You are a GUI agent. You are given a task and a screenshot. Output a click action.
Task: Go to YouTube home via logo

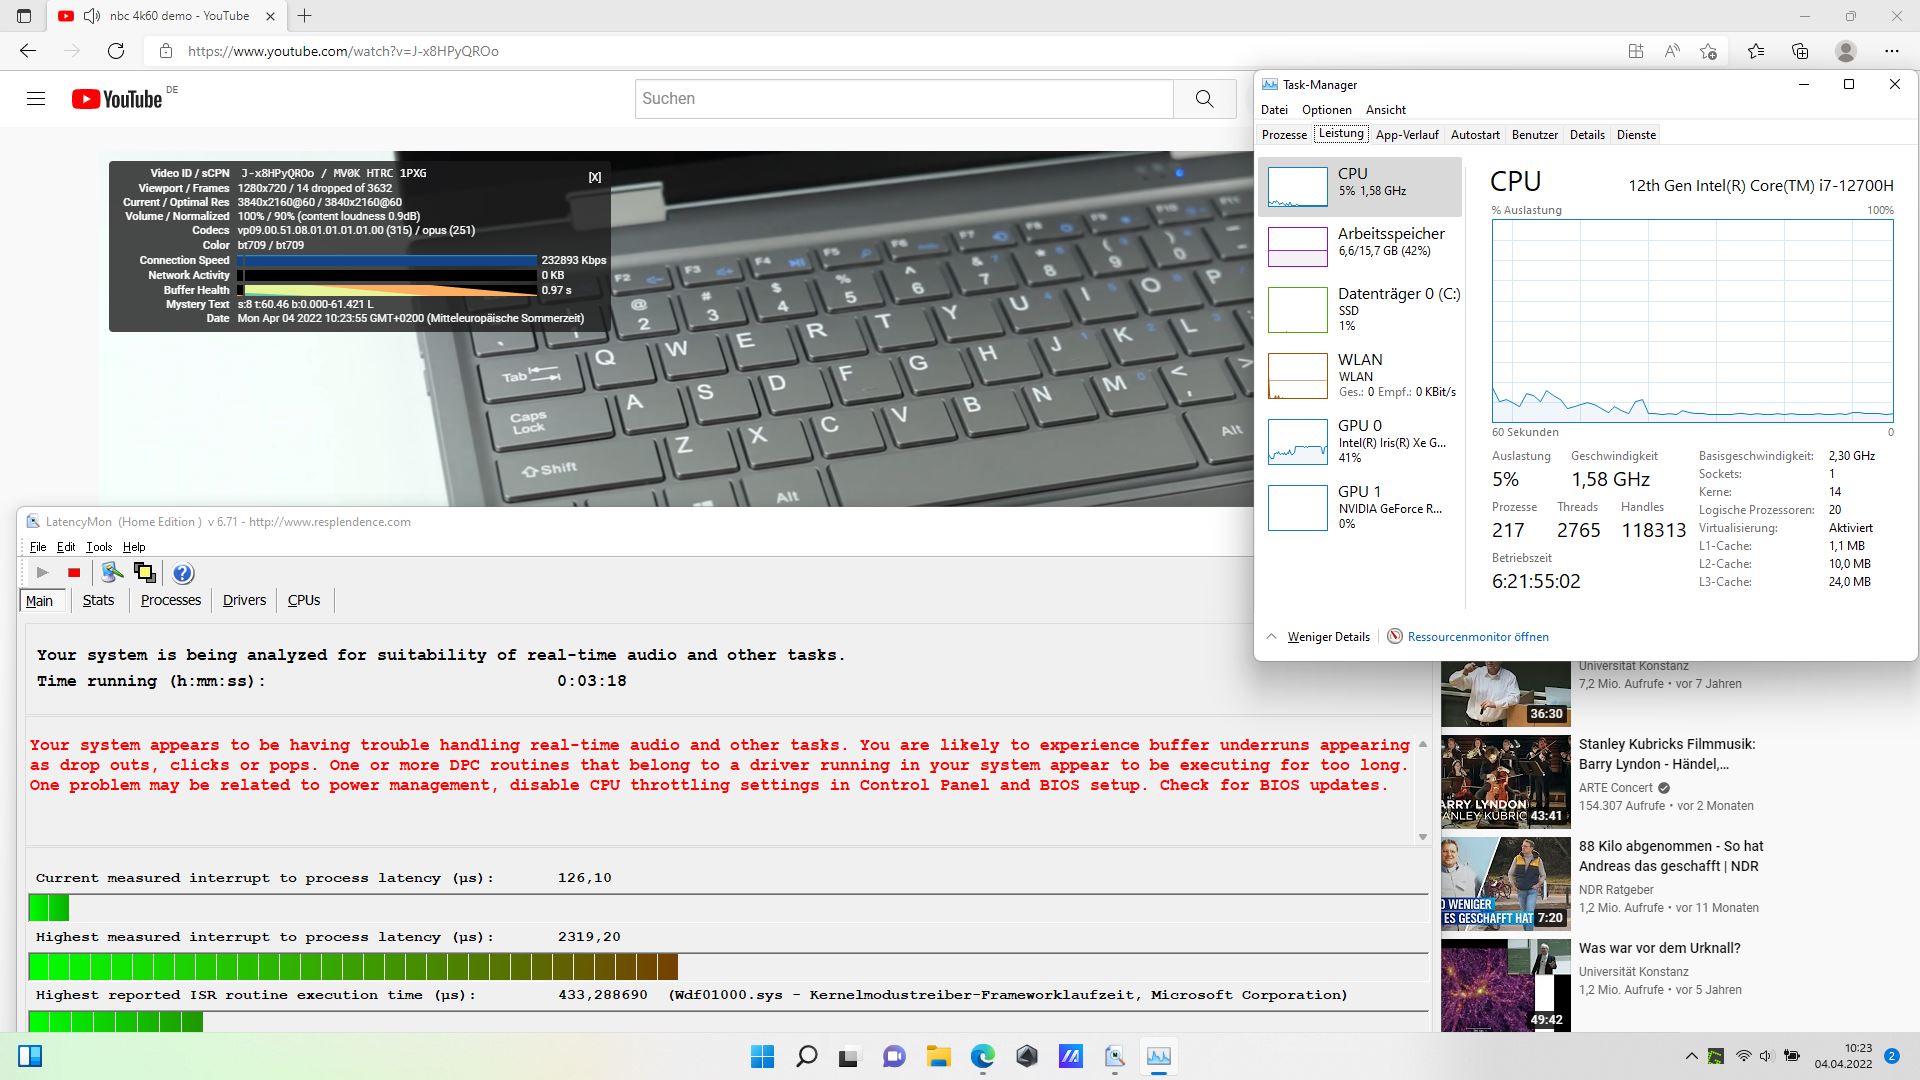117,98
